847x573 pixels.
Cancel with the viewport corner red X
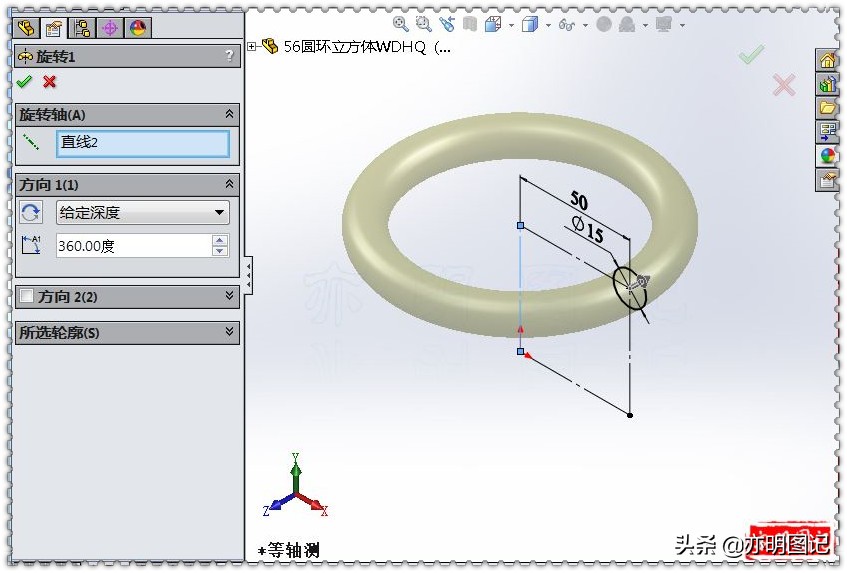(784, 85)
